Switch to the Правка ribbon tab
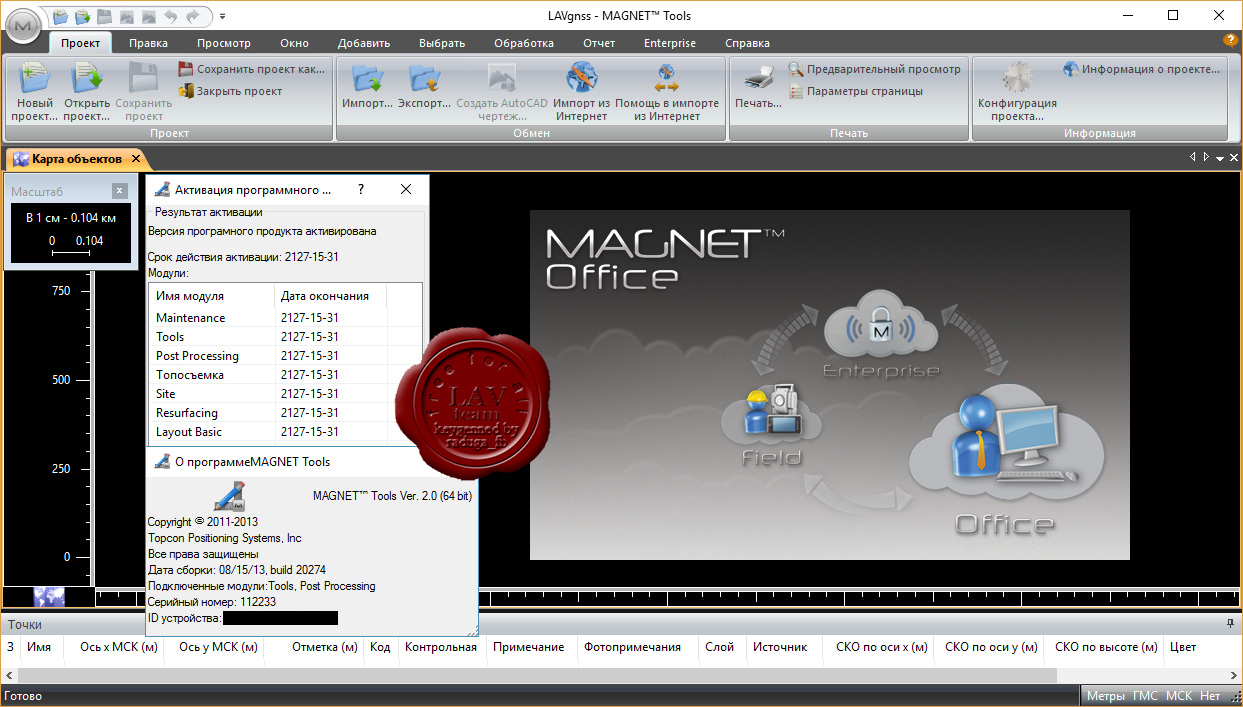 (x=148, y=43)
